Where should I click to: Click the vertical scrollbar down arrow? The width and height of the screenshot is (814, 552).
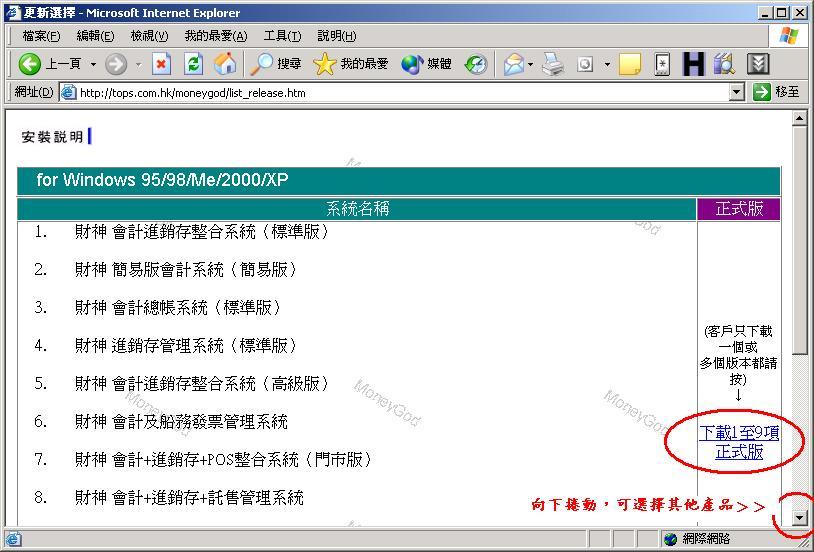click(799, 517)
